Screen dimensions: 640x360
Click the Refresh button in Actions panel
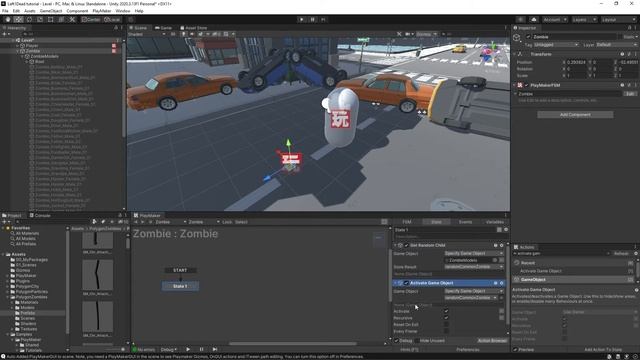pos(621,253)
